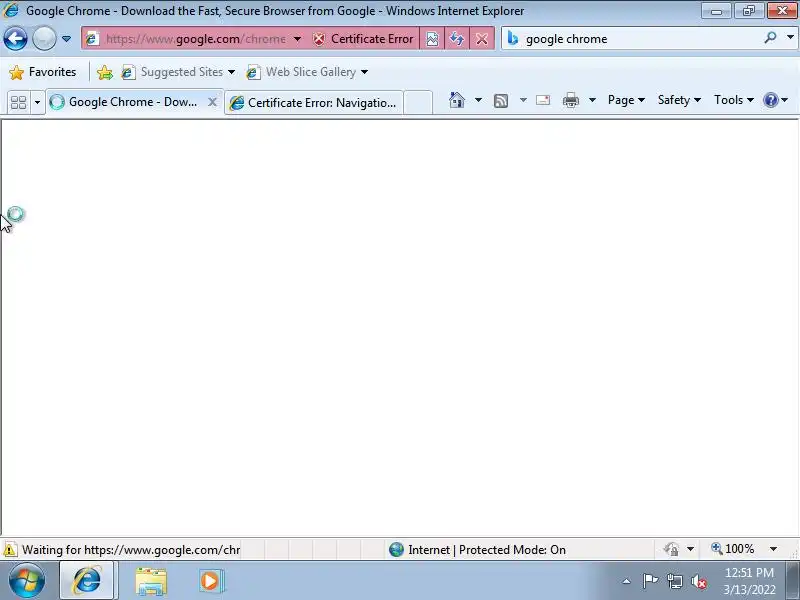Click the greyed Forward navigation button
The height and width of the screenshot is (600, 800).
(x=44, y=38)
